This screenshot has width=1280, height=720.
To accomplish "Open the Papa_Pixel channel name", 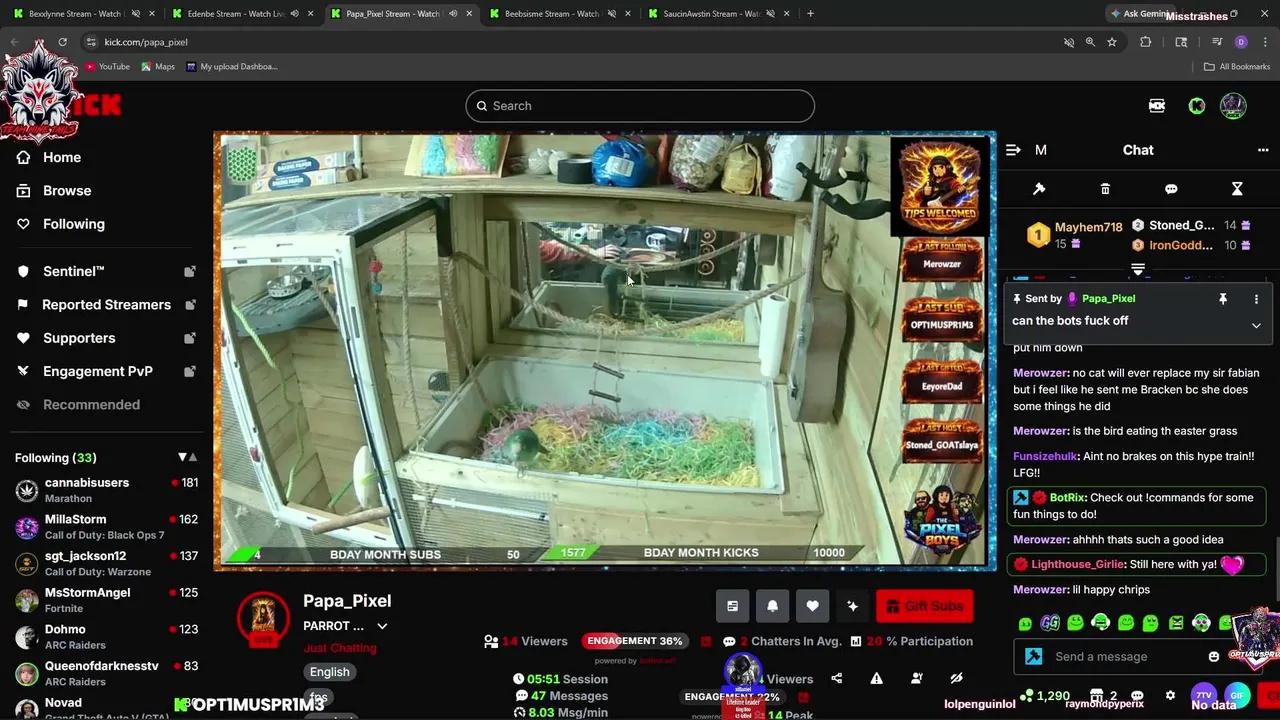I will pos(347,601).
